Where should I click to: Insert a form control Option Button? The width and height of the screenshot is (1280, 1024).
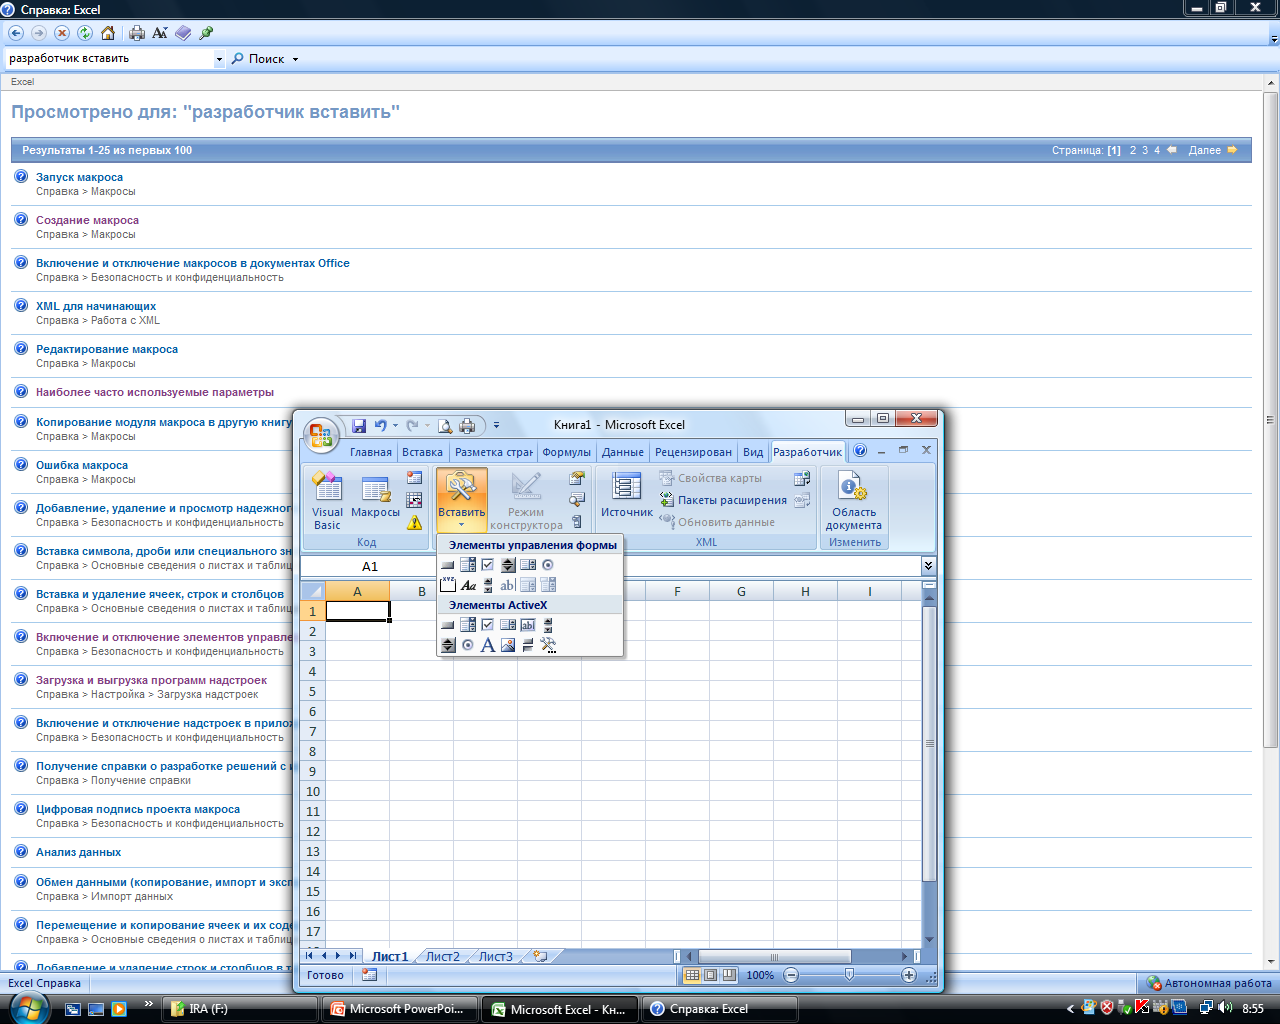tap(548, 565)
